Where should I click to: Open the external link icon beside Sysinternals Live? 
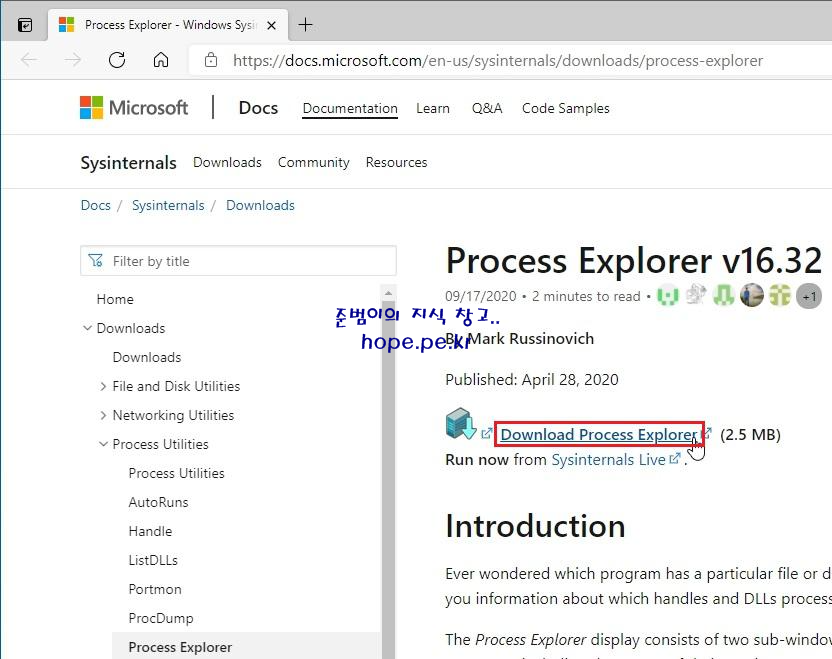click(x=675, y=458)
